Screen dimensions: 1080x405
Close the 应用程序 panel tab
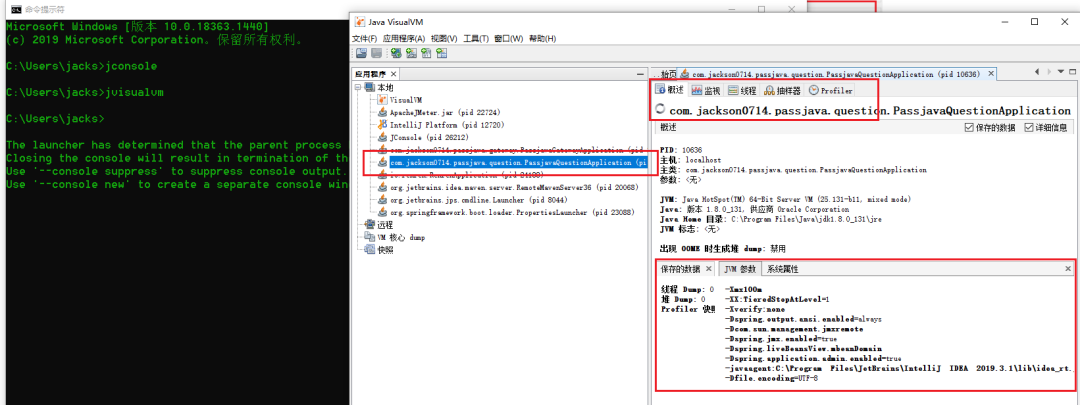[x=394, y=74]
